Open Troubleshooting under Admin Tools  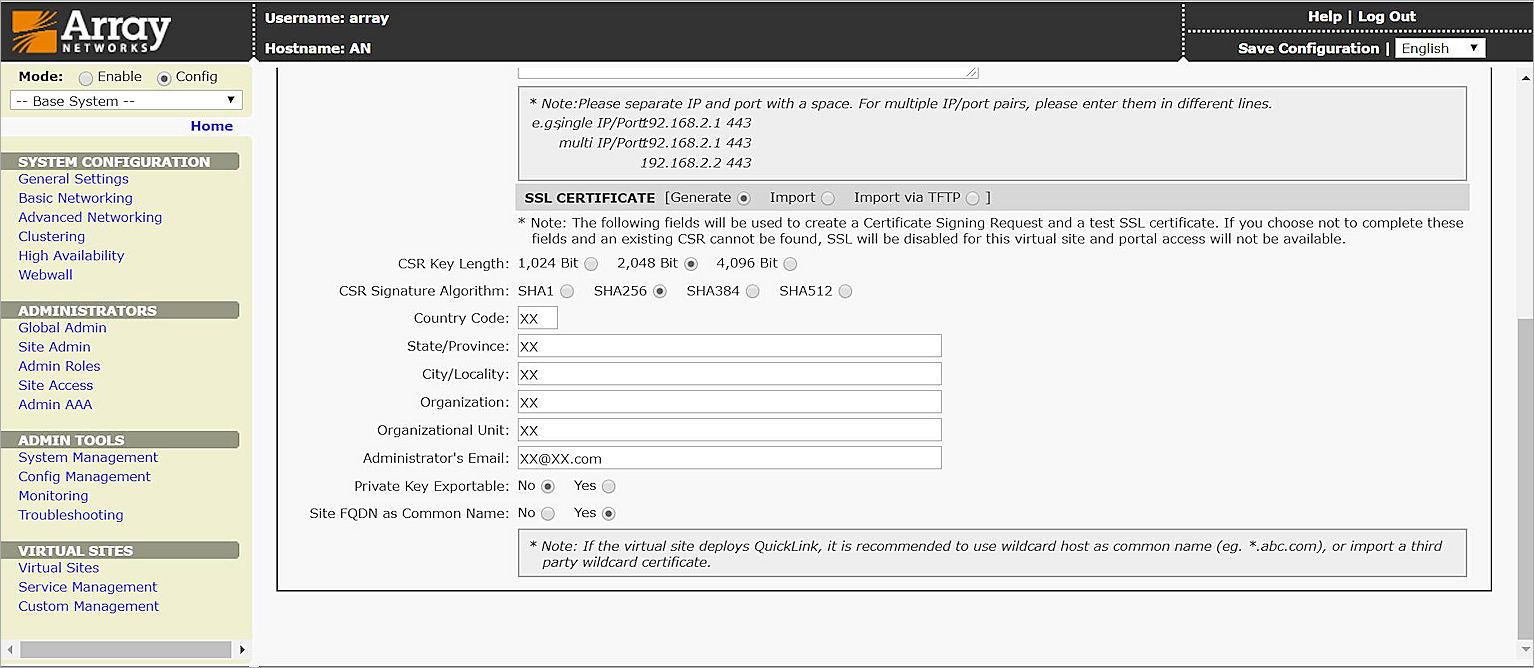pyautogui.click(x=70, y=514)
